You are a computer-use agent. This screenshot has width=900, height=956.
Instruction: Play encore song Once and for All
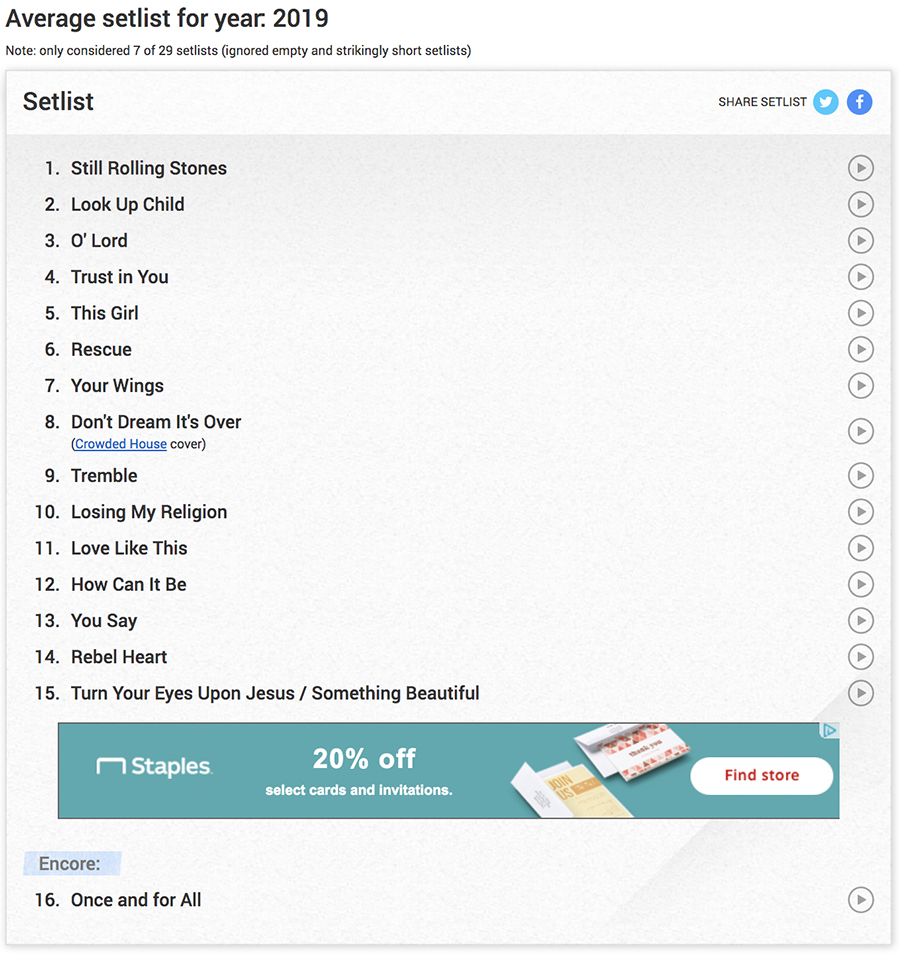[x=860, y=900]
